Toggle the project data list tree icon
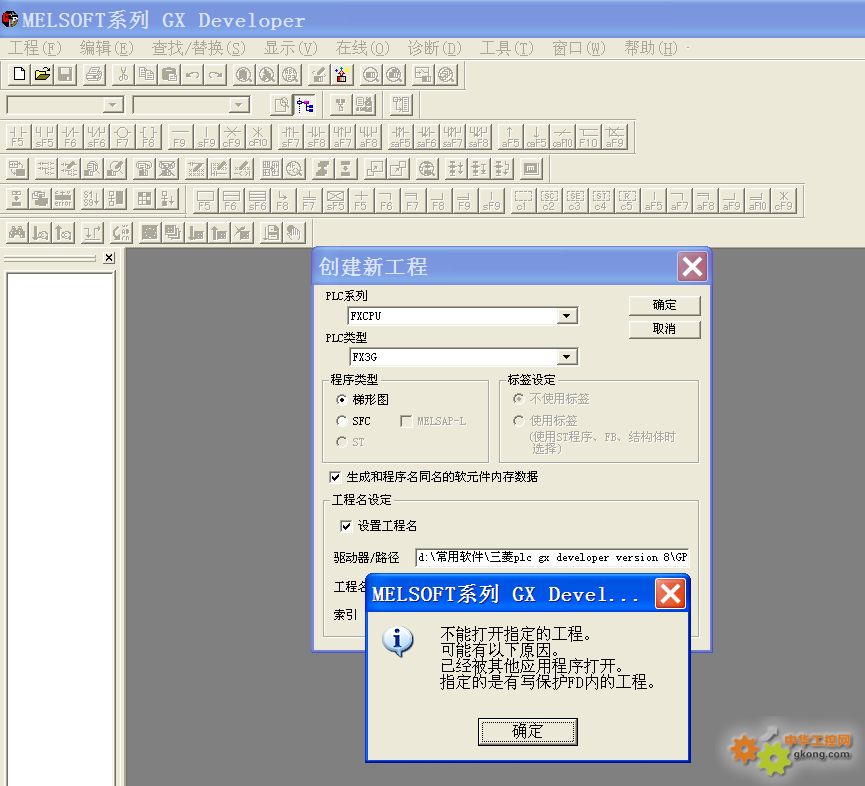This screenshot has height=786, width=865. point(305,105)
